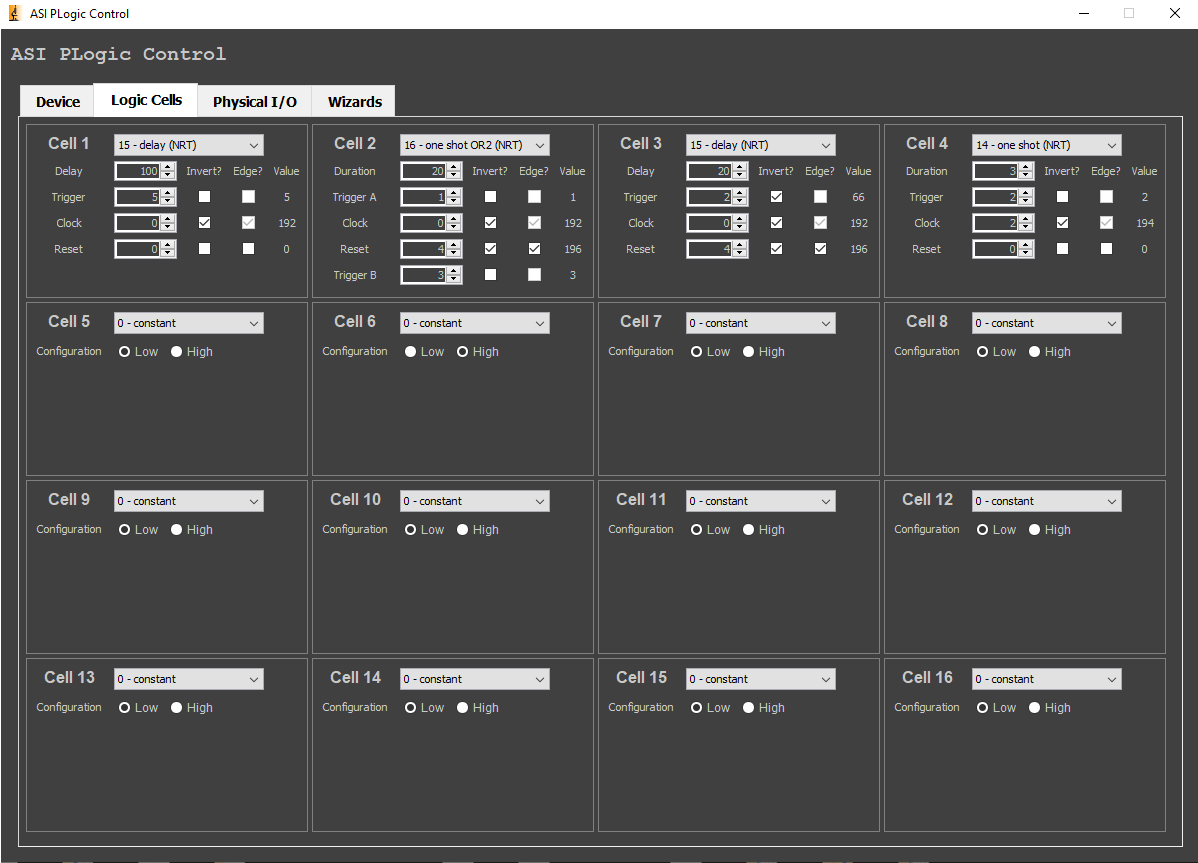The width and height of the screenshot is (1198, 863).
Task: Switch to the Physical I/O tab
Action: (x=254, y=101)
